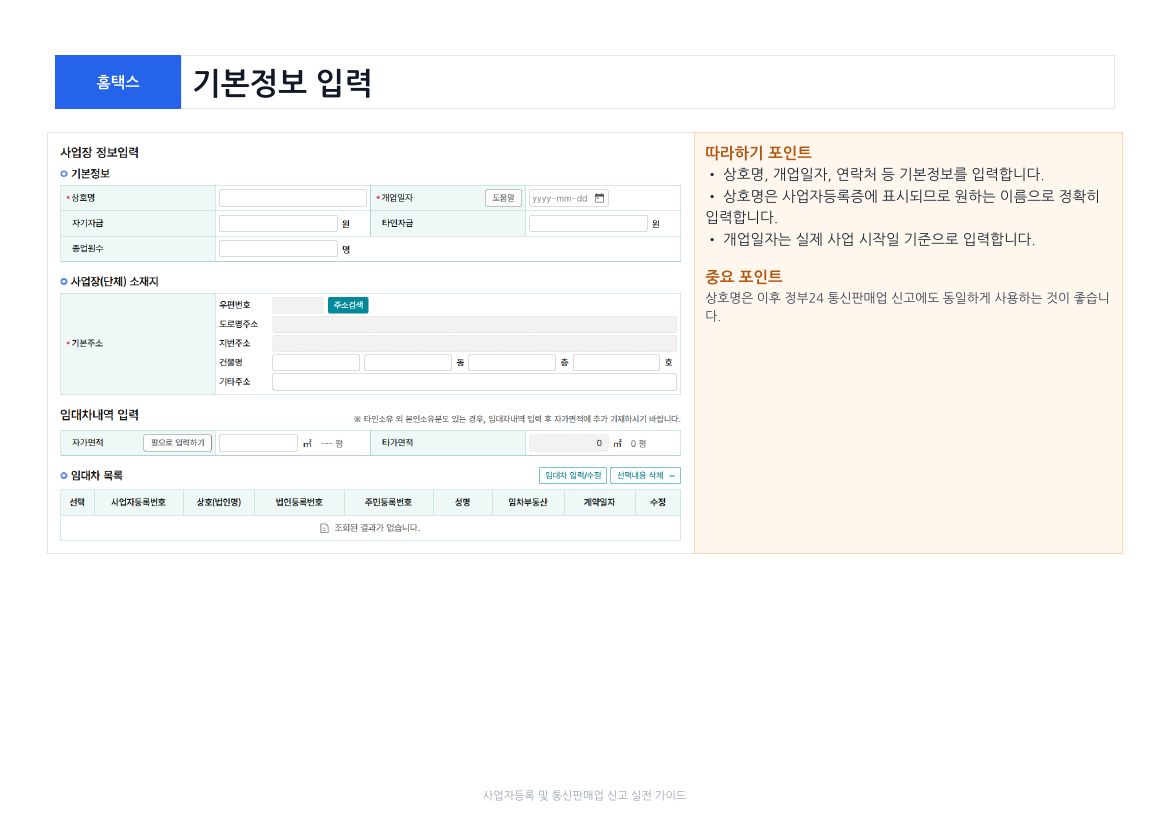
Task: Click the 수정 column header
Action: [x=658, y=502]
